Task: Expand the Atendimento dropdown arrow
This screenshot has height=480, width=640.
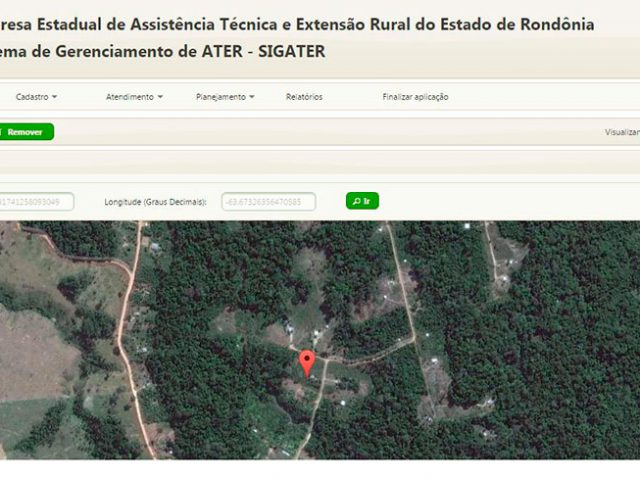Action: tap(160, 97)
